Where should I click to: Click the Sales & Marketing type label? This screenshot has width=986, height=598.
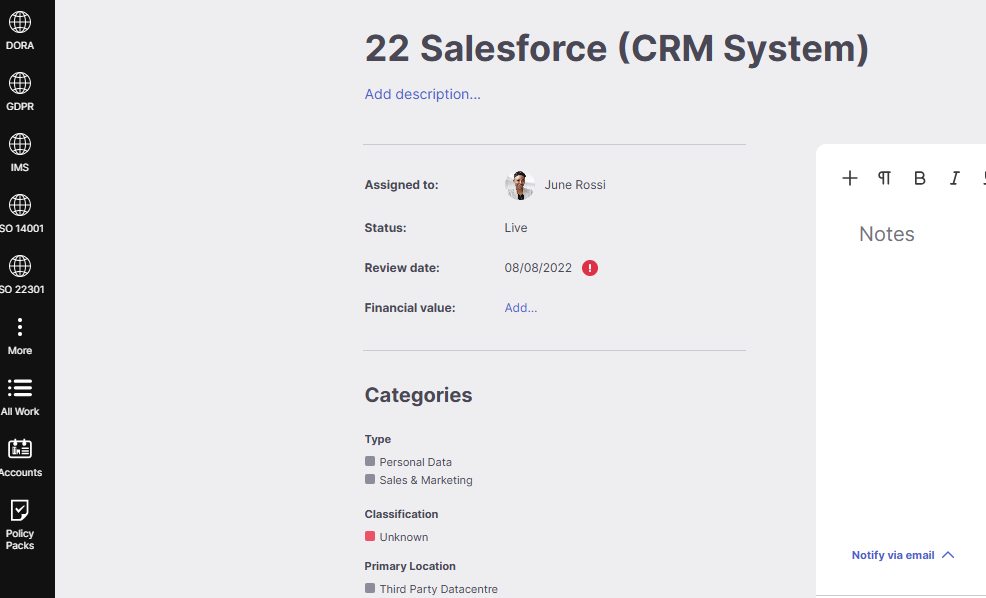coord(426,480)
